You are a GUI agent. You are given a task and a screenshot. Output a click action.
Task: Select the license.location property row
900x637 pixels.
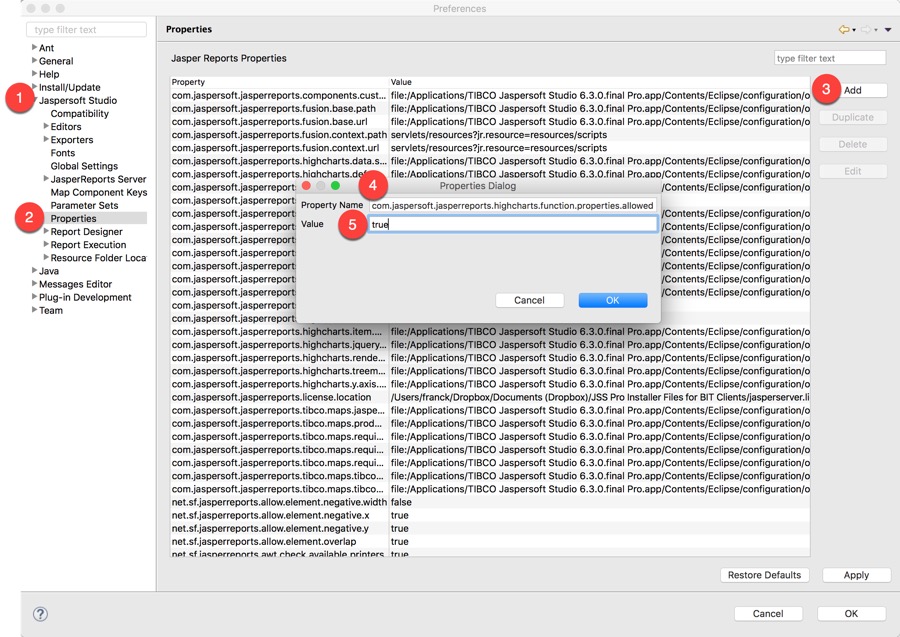490,397
